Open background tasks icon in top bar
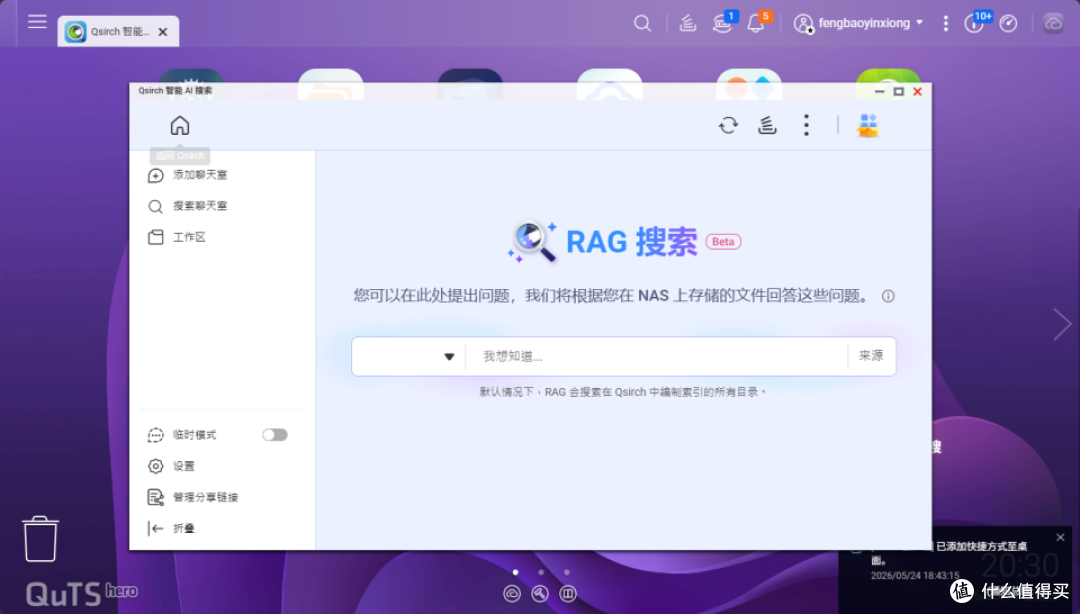Image resolution: width=1080 pixels, height=614 pixels. pyautogui.click(x=687, y=23)
